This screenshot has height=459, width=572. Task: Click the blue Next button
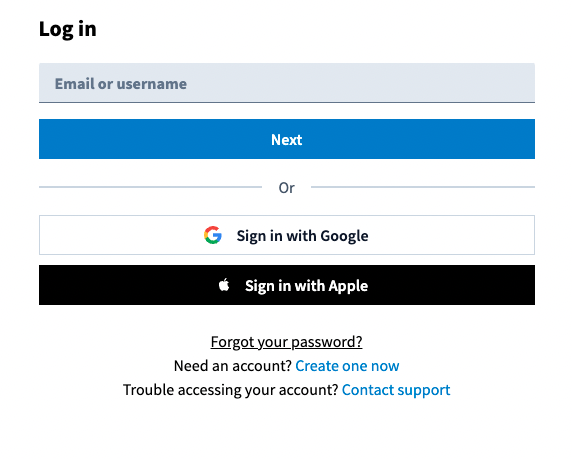pos(287,139)
